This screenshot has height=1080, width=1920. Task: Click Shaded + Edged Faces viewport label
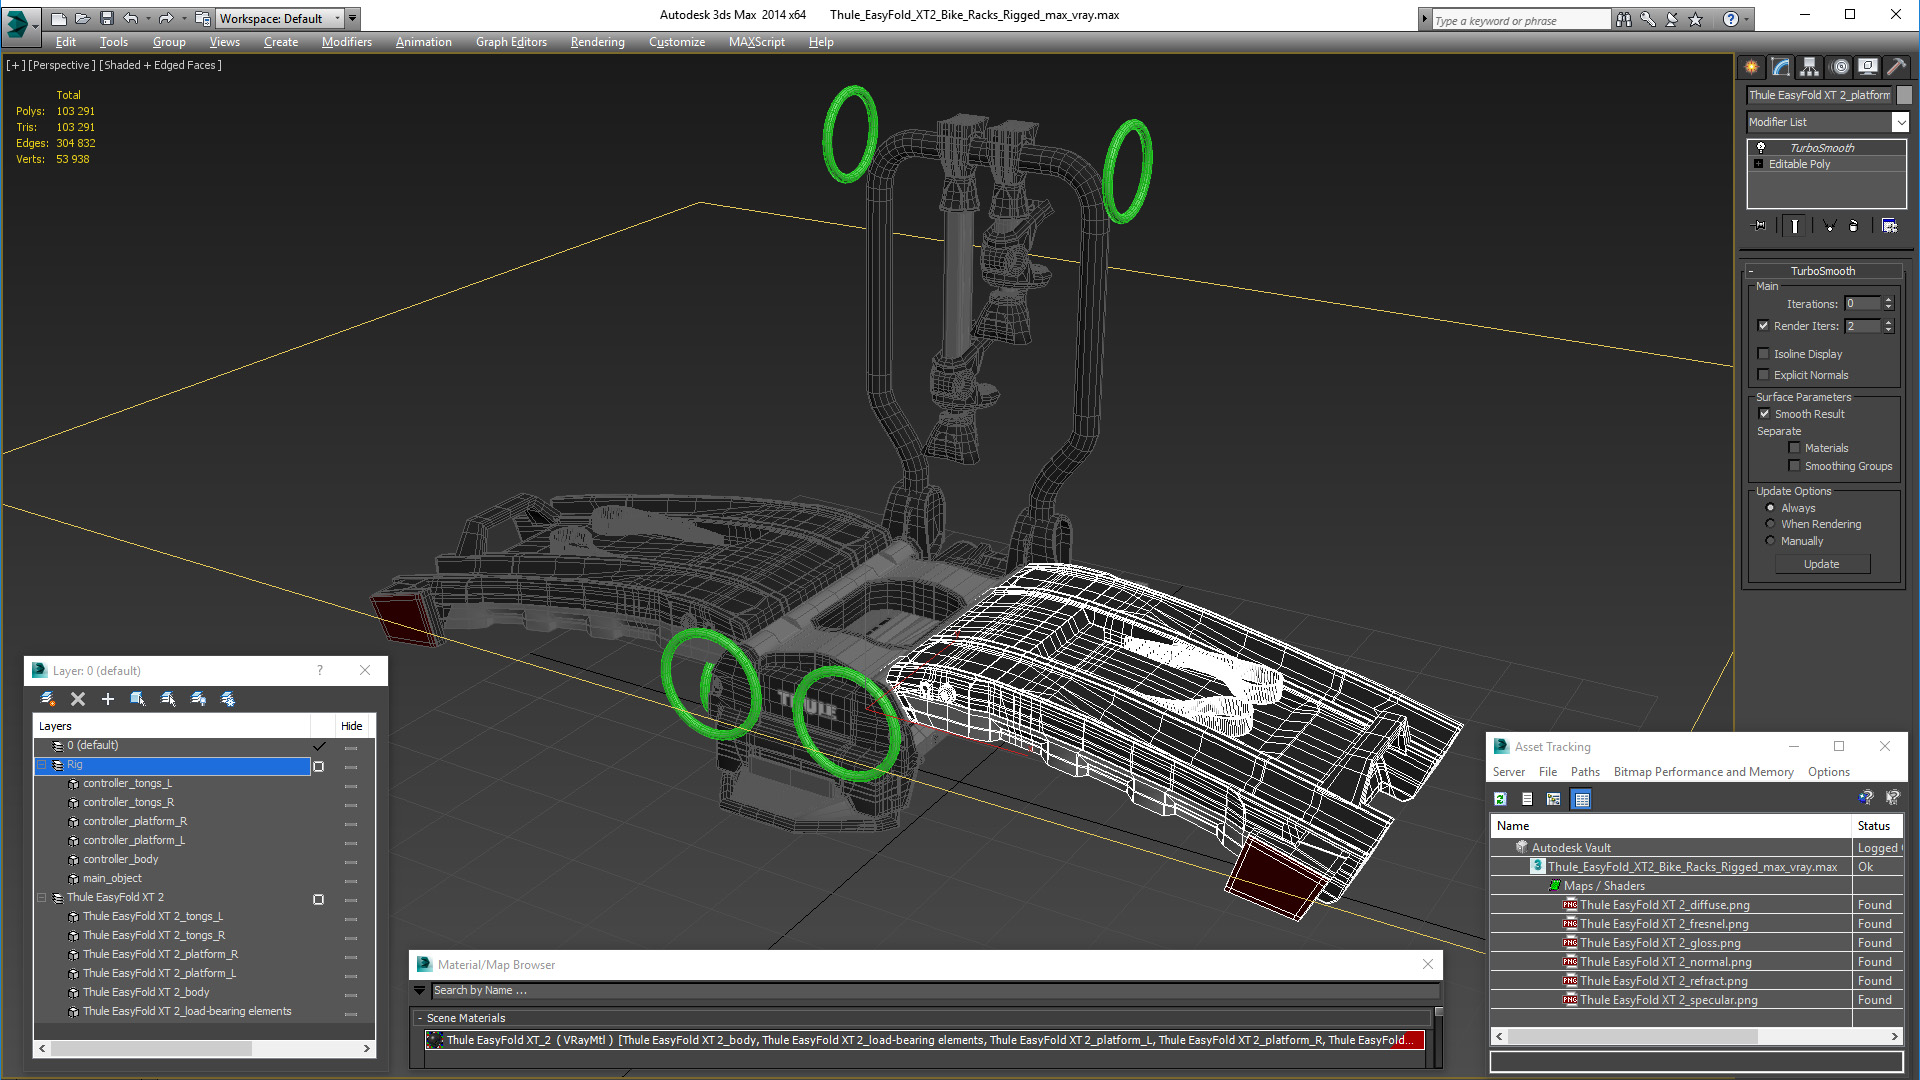[x=160, y=65]
